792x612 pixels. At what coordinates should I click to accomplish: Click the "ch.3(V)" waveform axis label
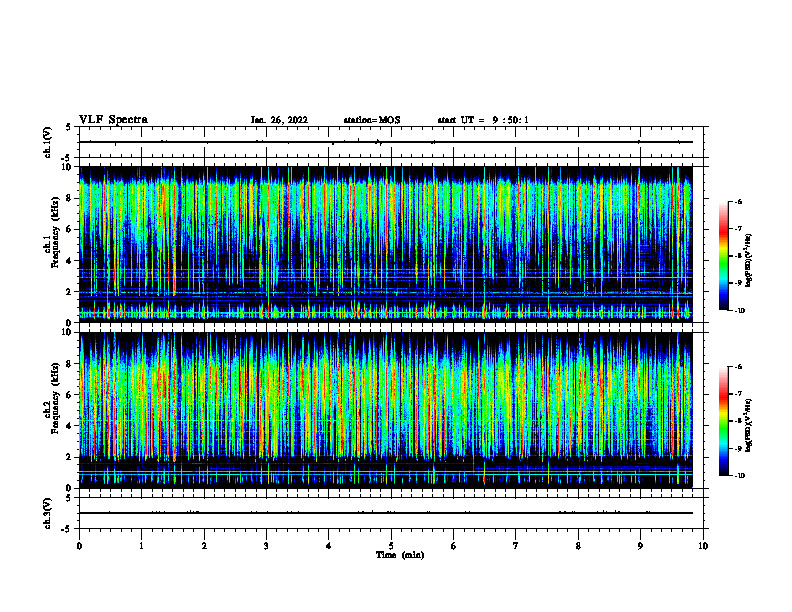point(47,513)
